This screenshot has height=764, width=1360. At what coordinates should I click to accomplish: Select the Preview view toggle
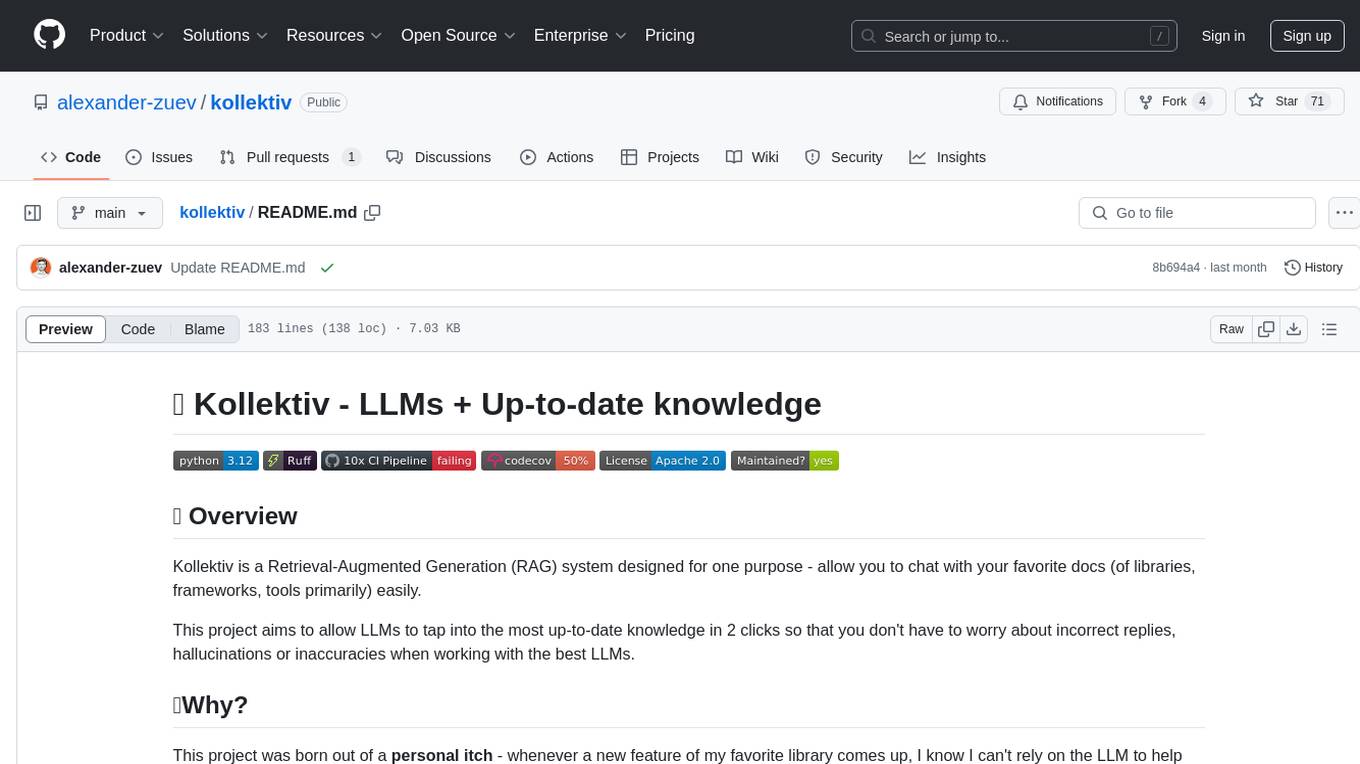click(66, 329)
